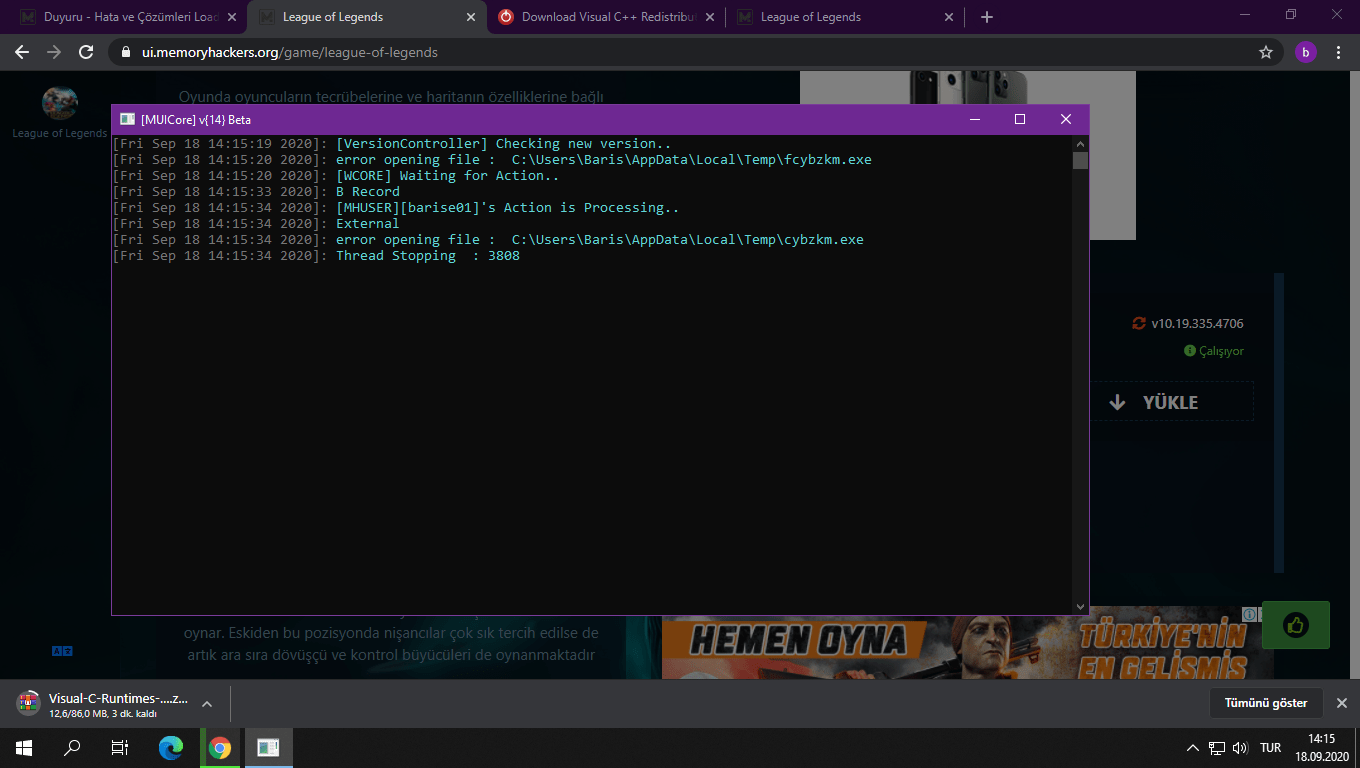The image size is (1360, 768).
Task: Reload the memoryhackers page
Action: [86, 52]
